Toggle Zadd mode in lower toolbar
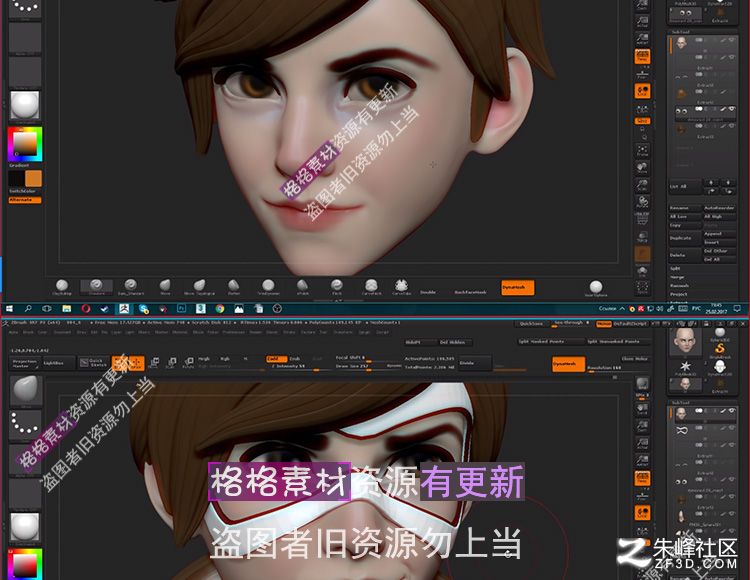The image size is (750, 580). 276,359
